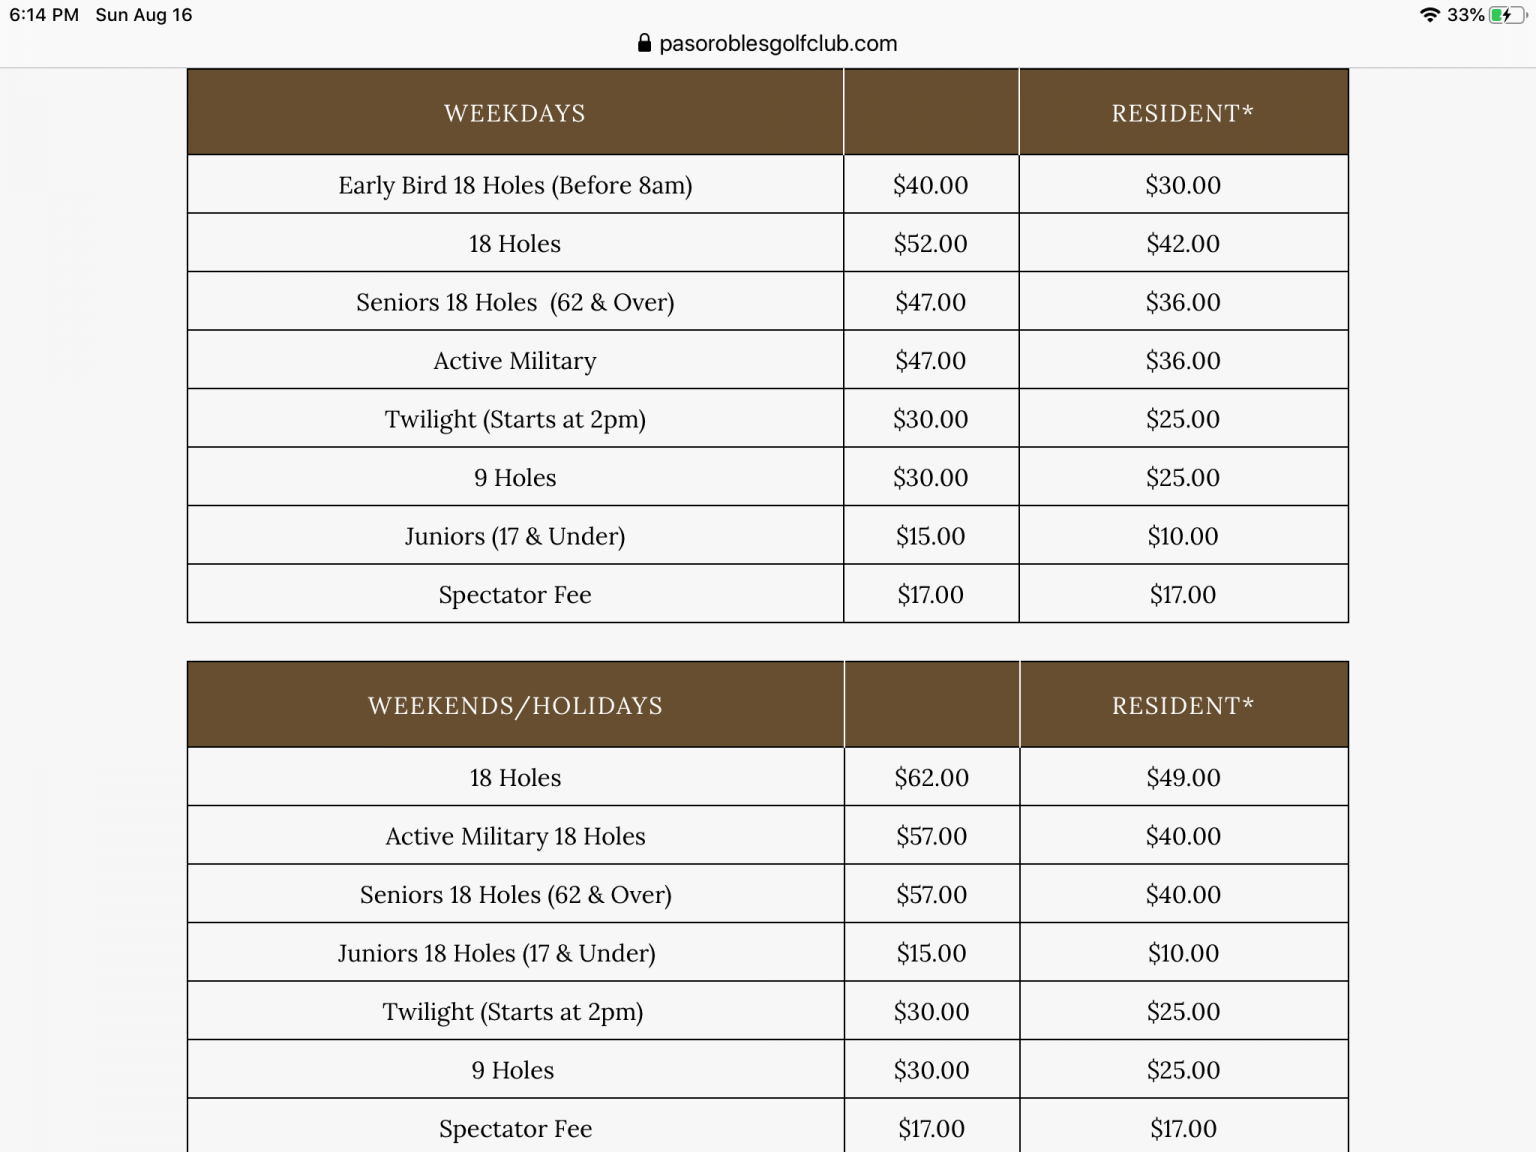1536x1152 pixels.
Task: Tap the 33% battery percentage
Action: click(1465, 15)
